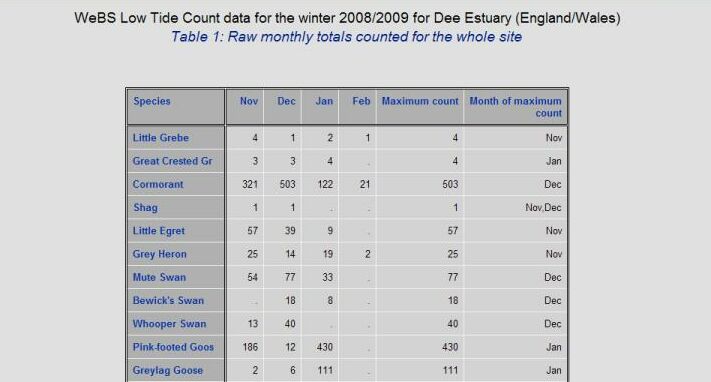Open the Shag species link
The height and width of the screenshot is (382, 711).
[145, 208]
